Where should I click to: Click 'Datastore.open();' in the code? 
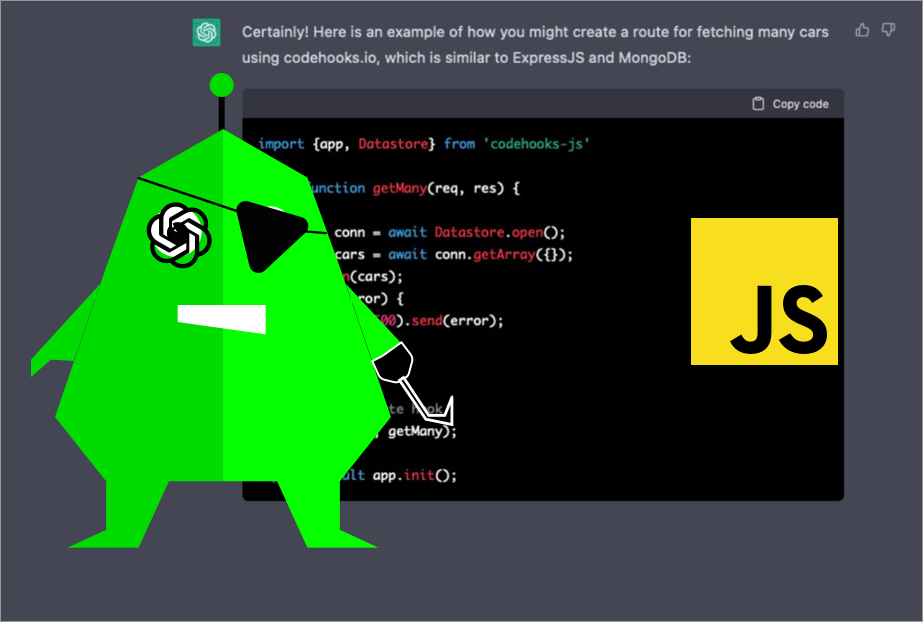click(500, 232)
